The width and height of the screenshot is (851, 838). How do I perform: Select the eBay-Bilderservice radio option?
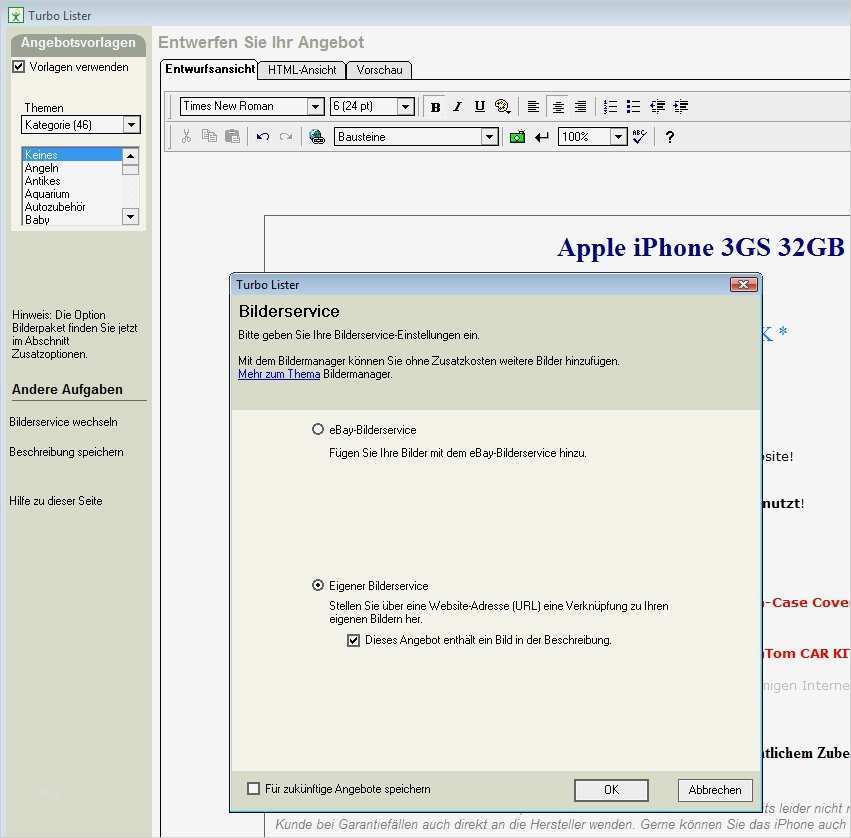point(317,429)
